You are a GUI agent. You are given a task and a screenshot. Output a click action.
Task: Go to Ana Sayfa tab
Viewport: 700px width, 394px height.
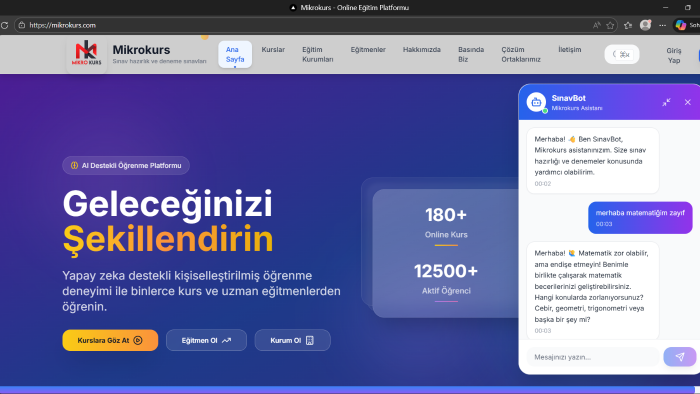coord(235,54)
